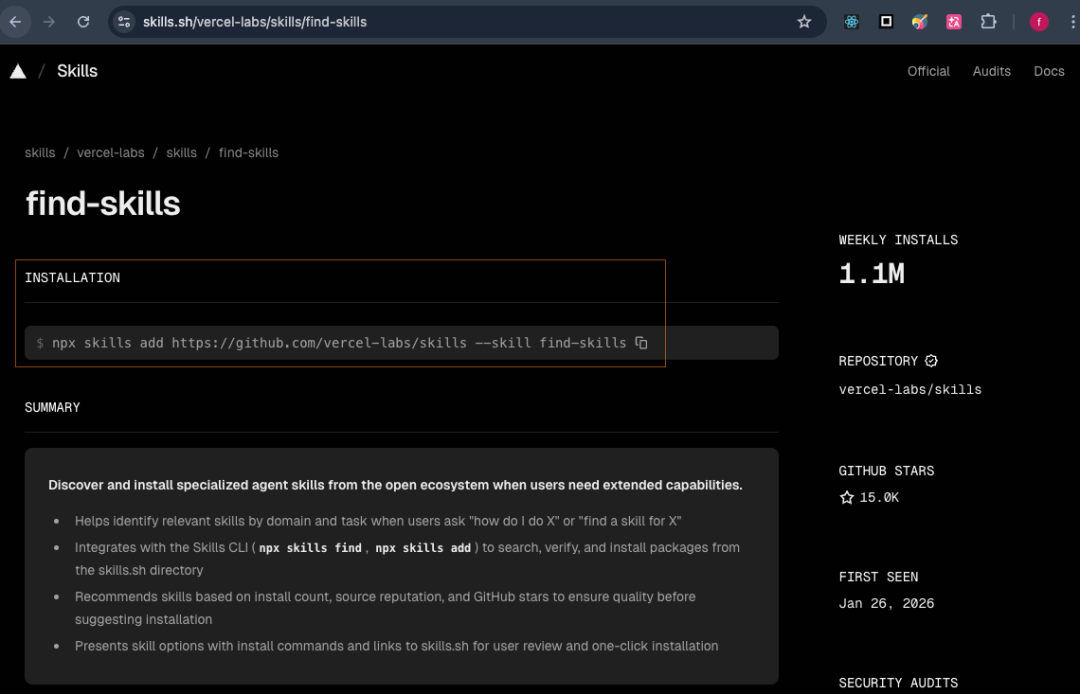Image resolution: width=1080 pixels, height=694 pixels.
Task: View site information in the address bar
Action: tap(124, 22)
